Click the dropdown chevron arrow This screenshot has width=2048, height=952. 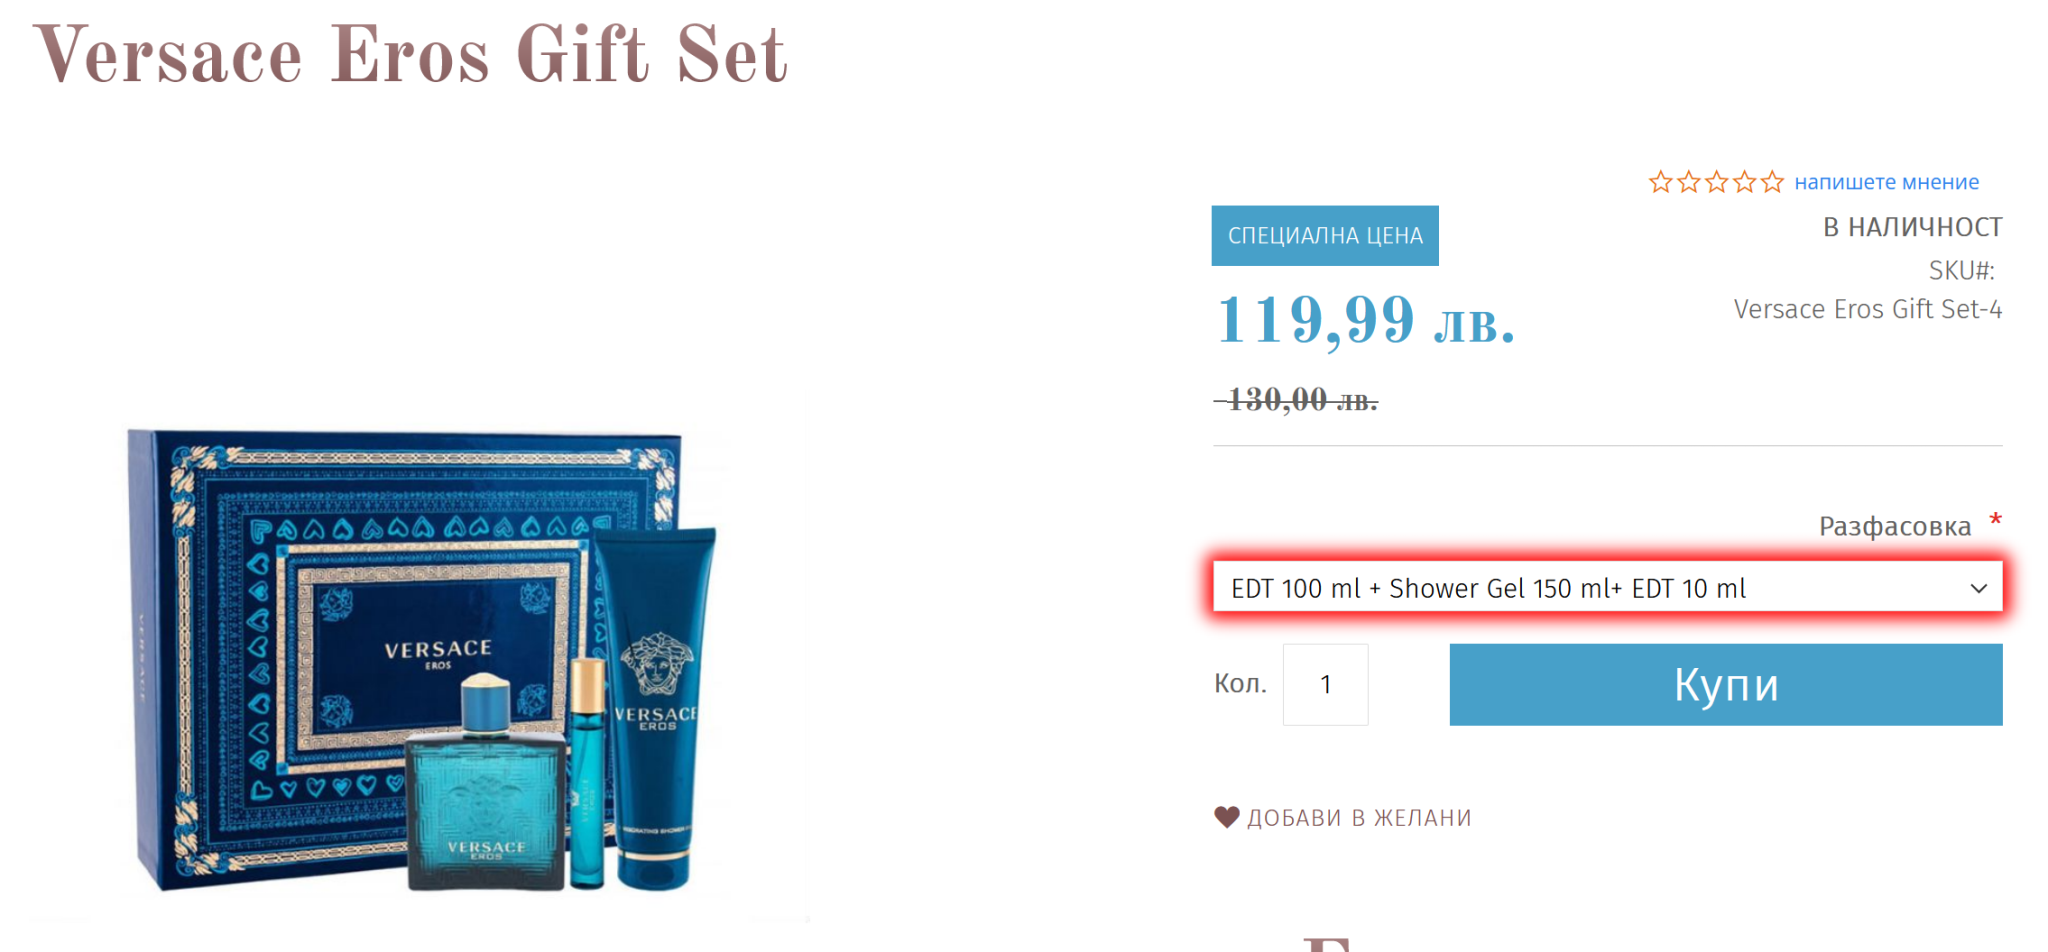click(1978, 588)
